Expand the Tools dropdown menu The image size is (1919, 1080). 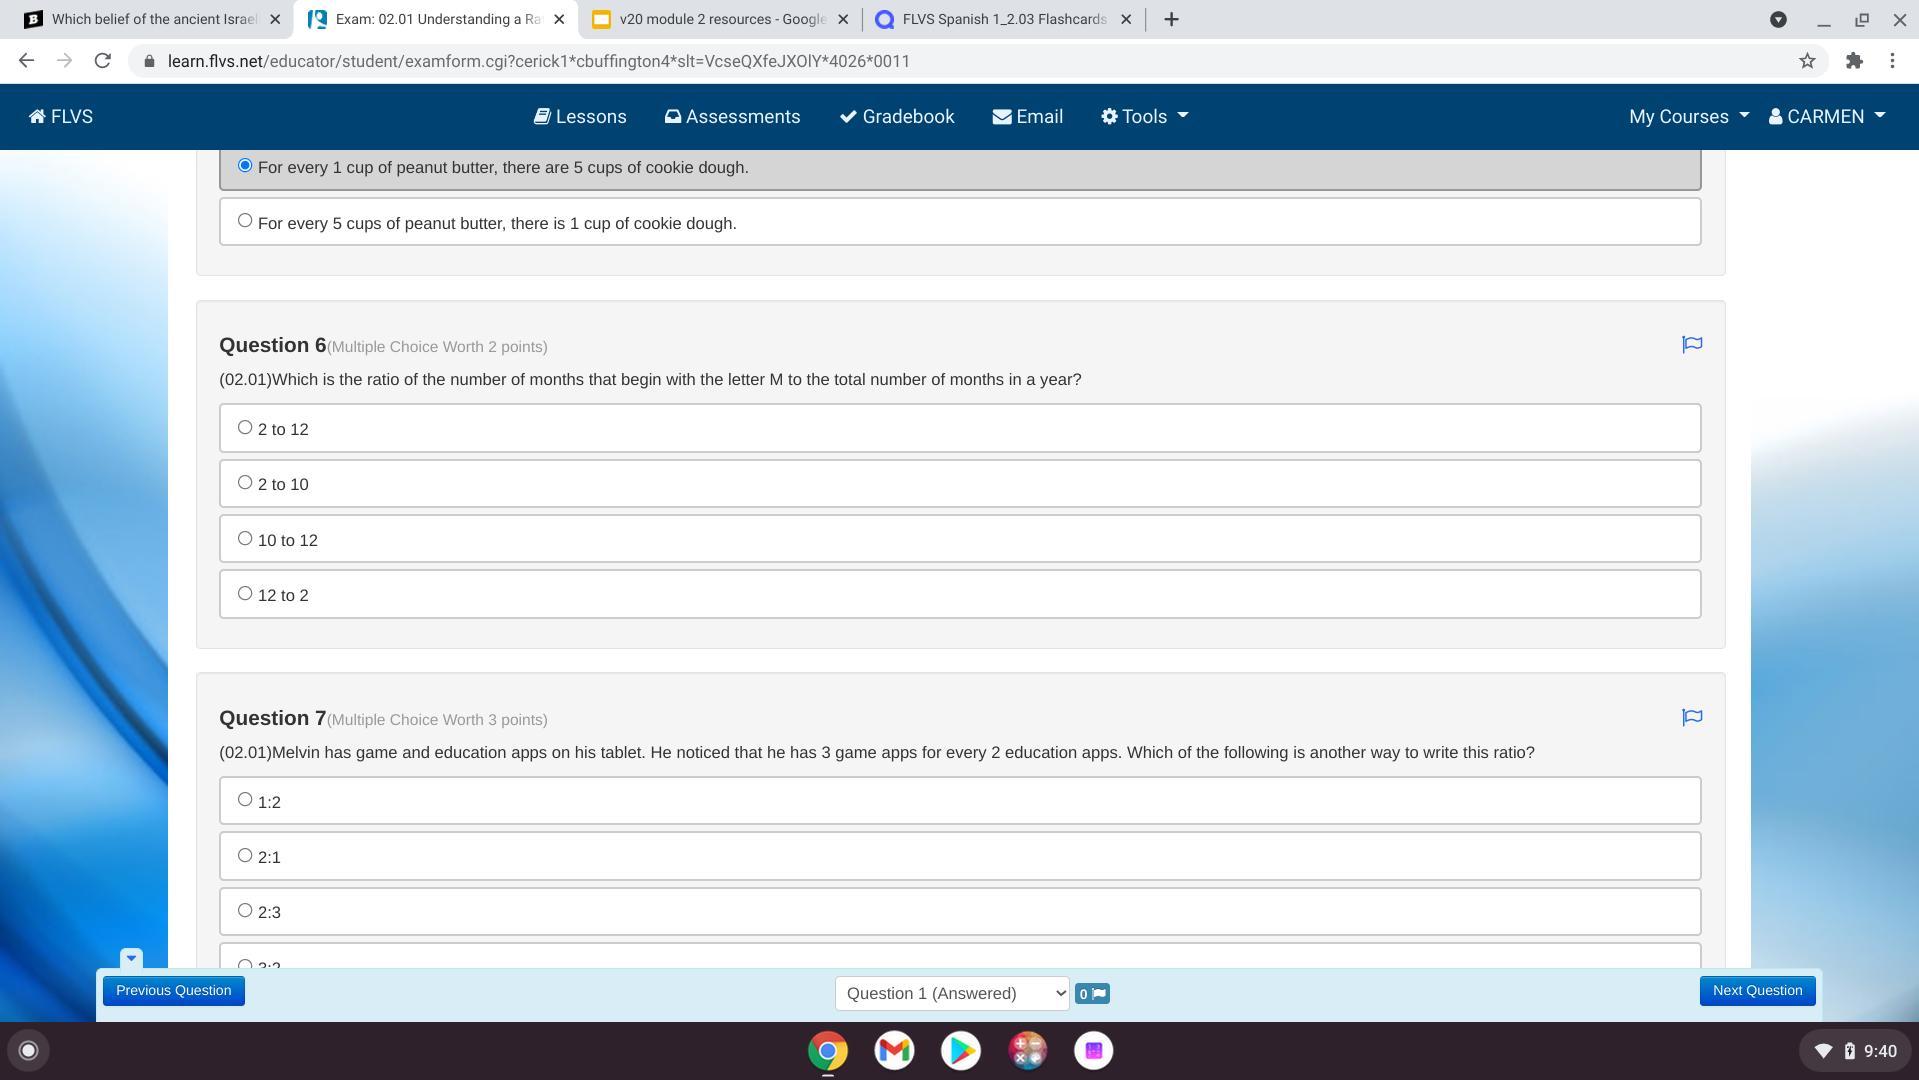pyautogui.click(x=1144, y=117)
